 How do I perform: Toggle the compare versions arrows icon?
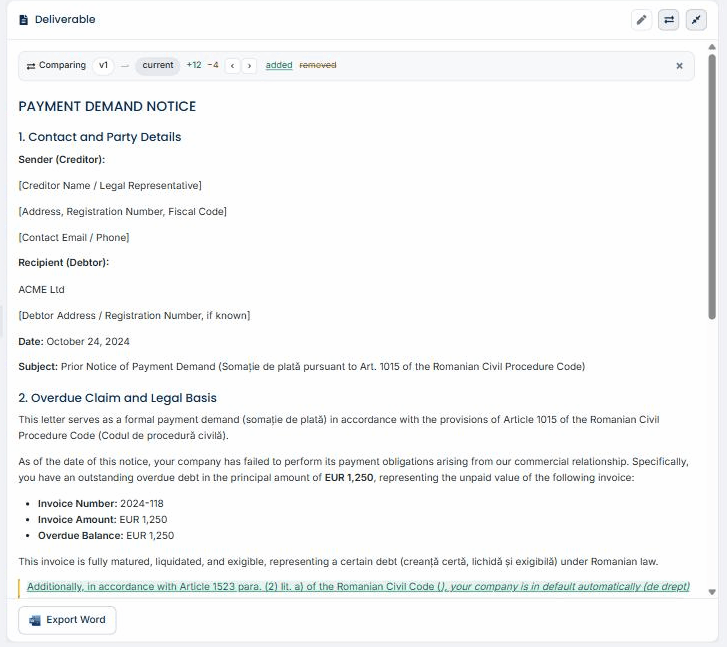tap(669, 20)
